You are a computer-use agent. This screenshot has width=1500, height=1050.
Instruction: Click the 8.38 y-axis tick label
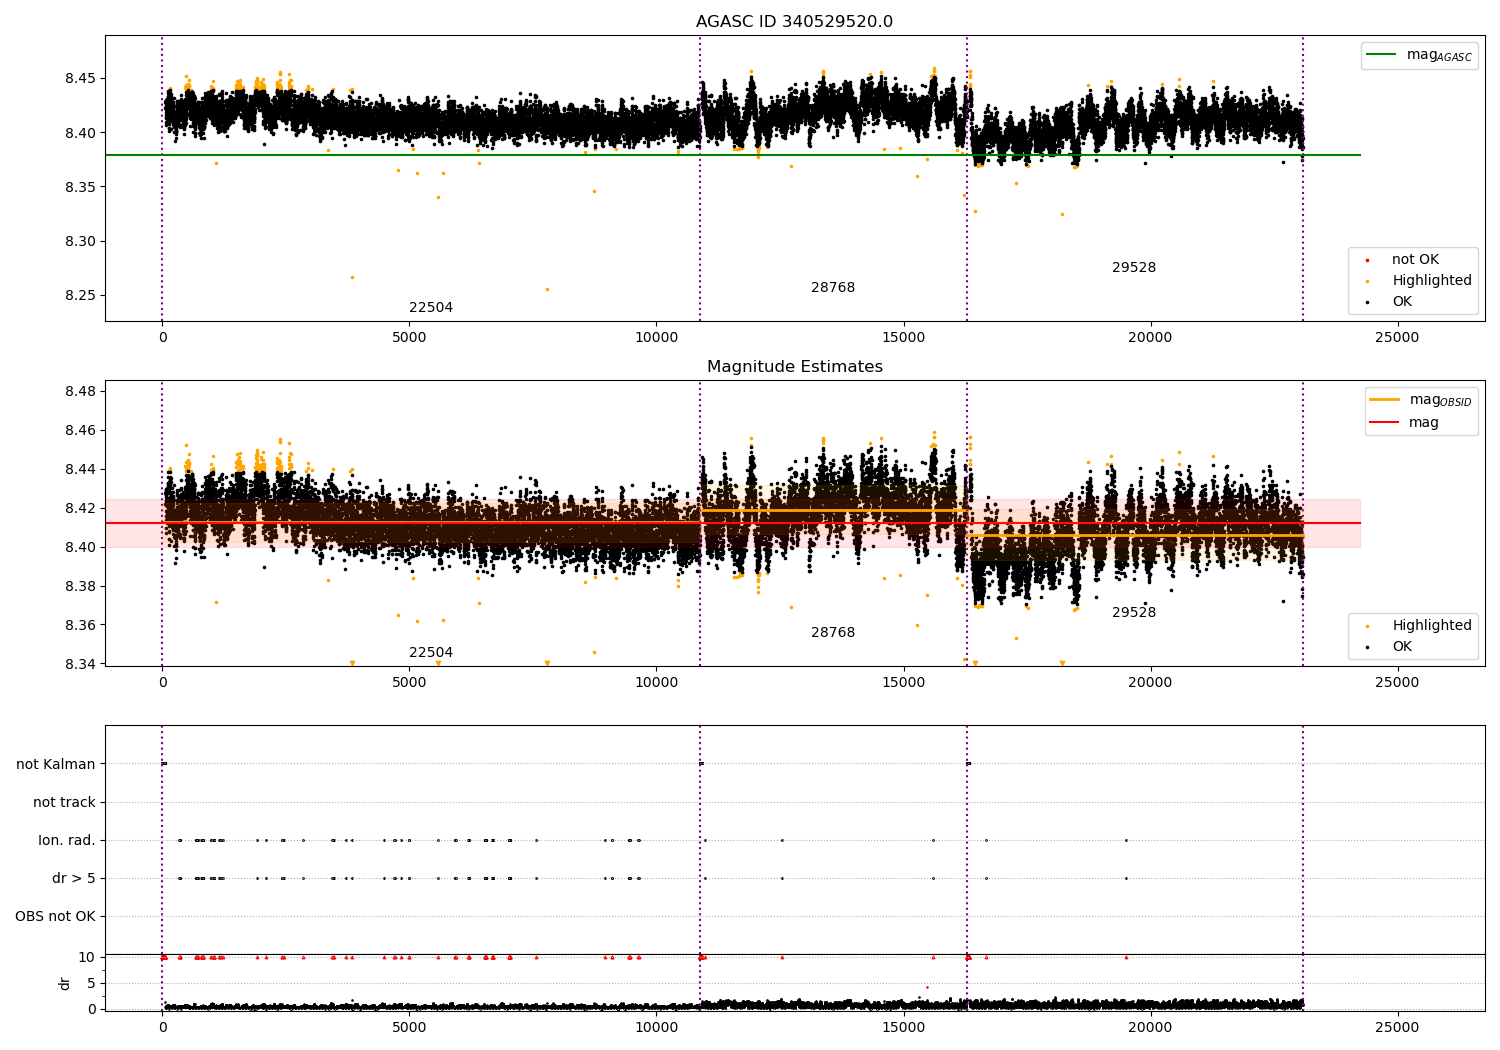tap(80, 586)
